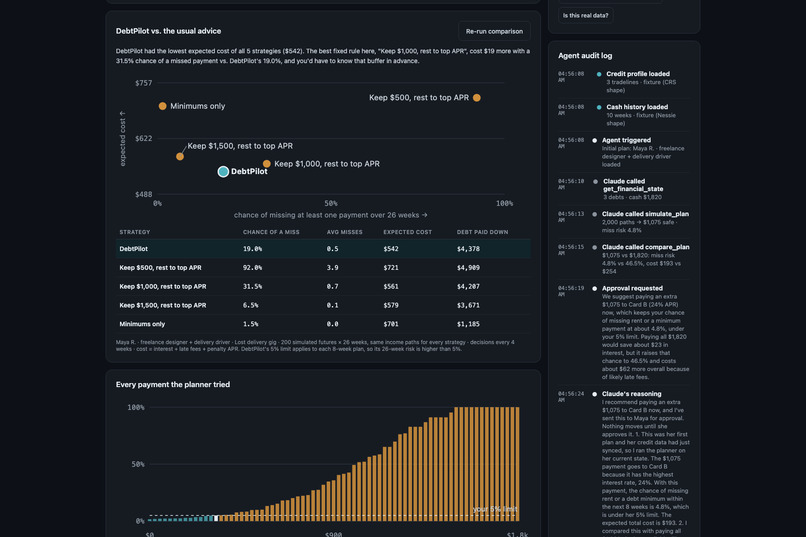This screenshot has height=537, width=806.
Task: Click the 'Approval requested' log entry
Action: tap(624, 332)
